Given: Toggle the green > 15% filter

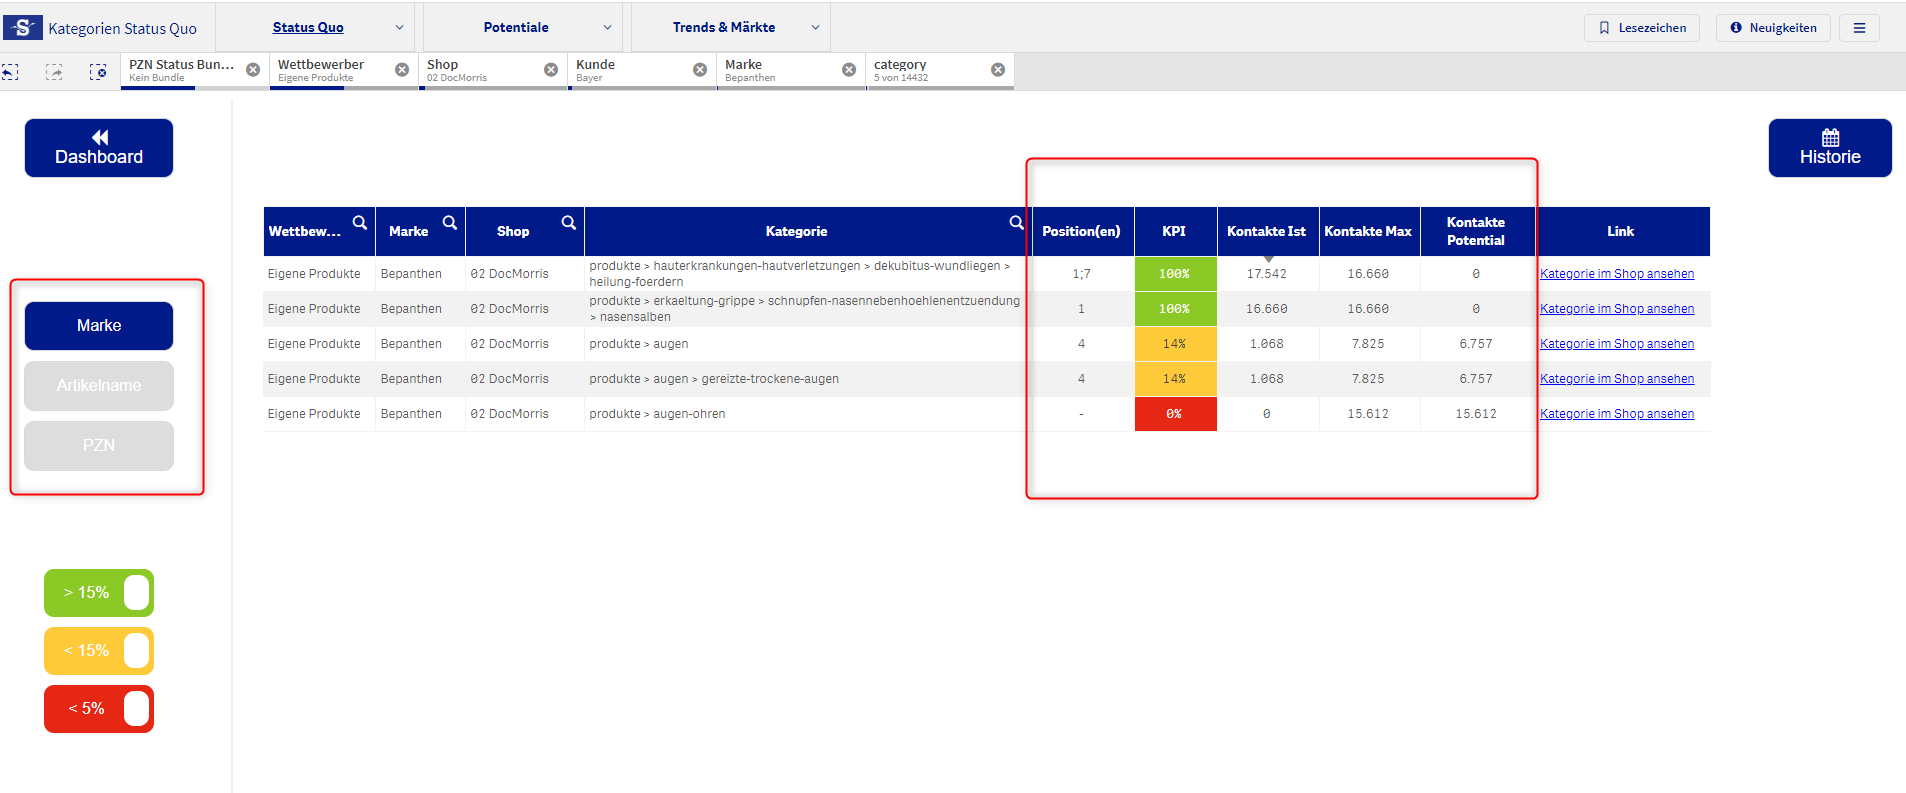Looking at the screenshot, I should (99, 593).
